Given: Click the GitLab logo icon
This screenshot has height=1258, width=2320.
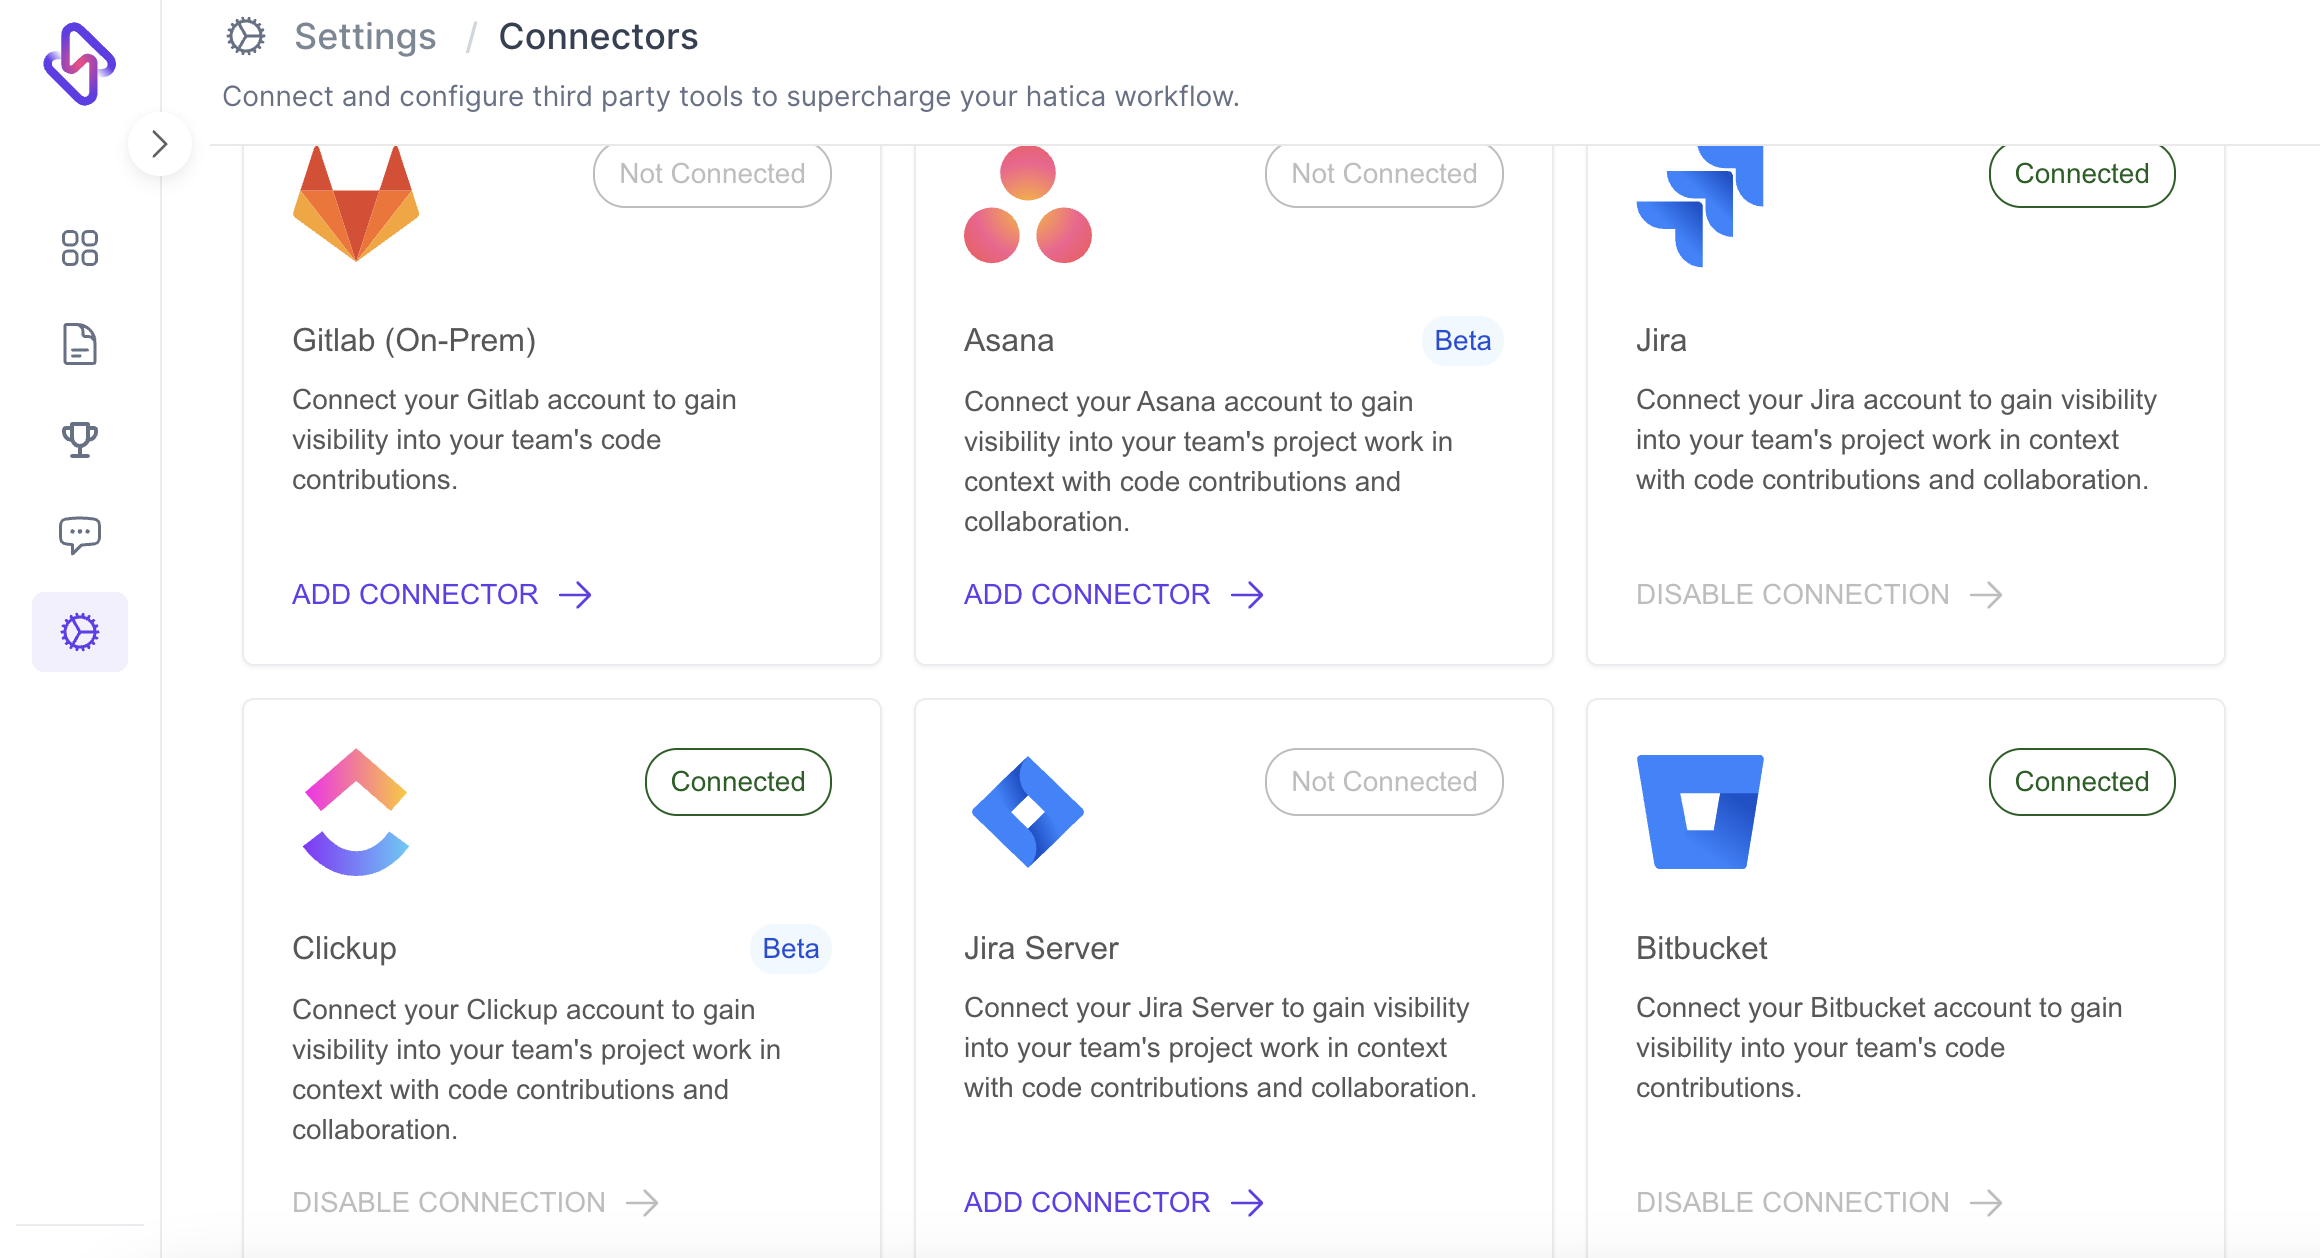Looking at the screenshot, I should pyautogui.click(x=356, y=203).
